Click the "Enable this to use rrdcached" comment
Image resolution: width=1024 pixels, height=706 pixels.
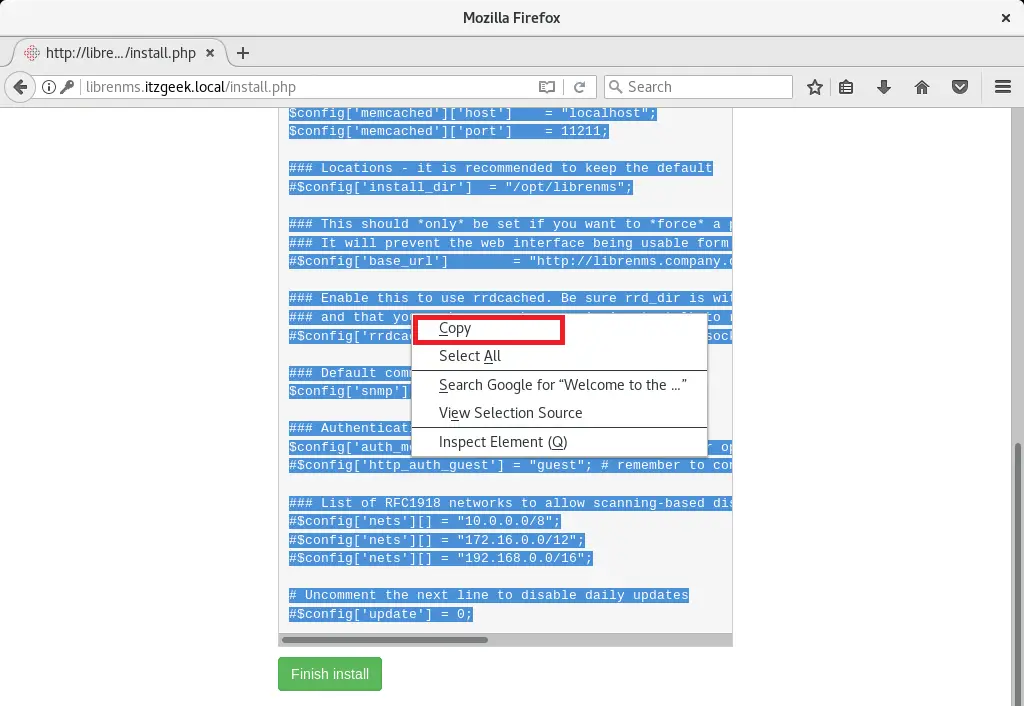[x=510, y=298]
